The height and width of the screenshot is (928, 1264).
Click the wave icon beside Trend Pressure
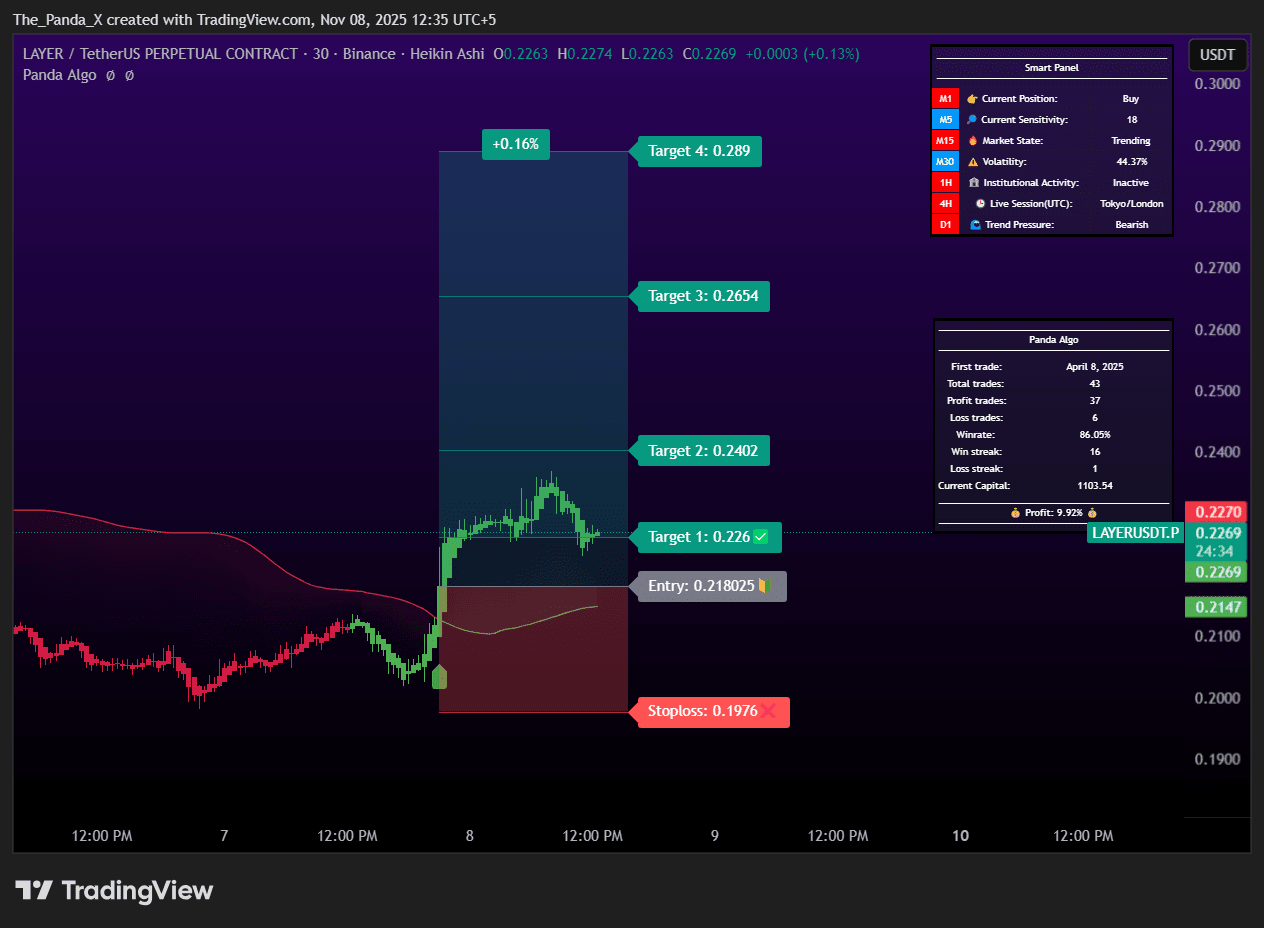tap(975, 225)
